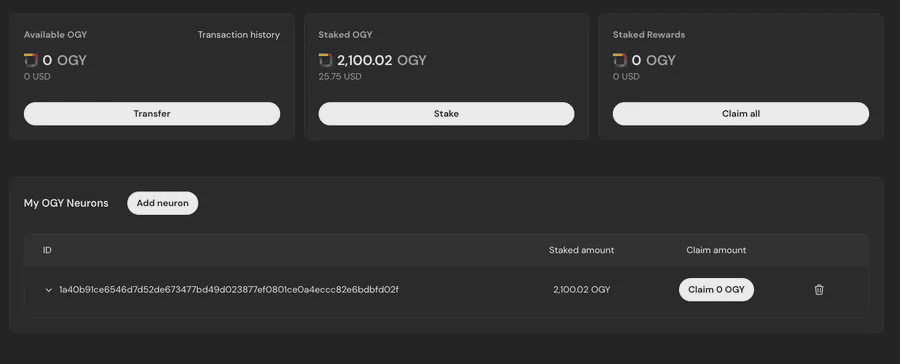Click the My OGY Neurons heading
The height and width of the screenshot is (364, 900).
tap(66, 203)
